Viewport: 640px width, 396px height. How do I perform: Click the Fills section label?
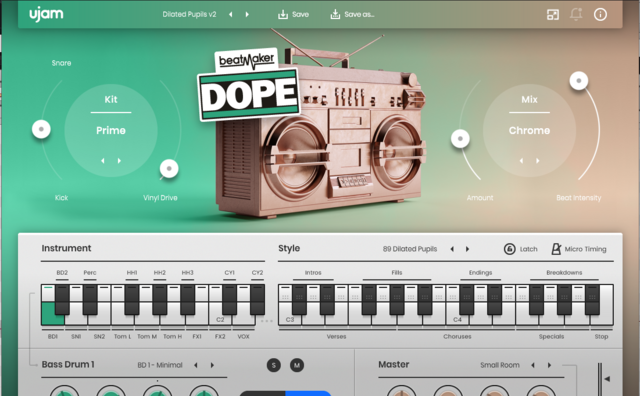click(397, 273)
